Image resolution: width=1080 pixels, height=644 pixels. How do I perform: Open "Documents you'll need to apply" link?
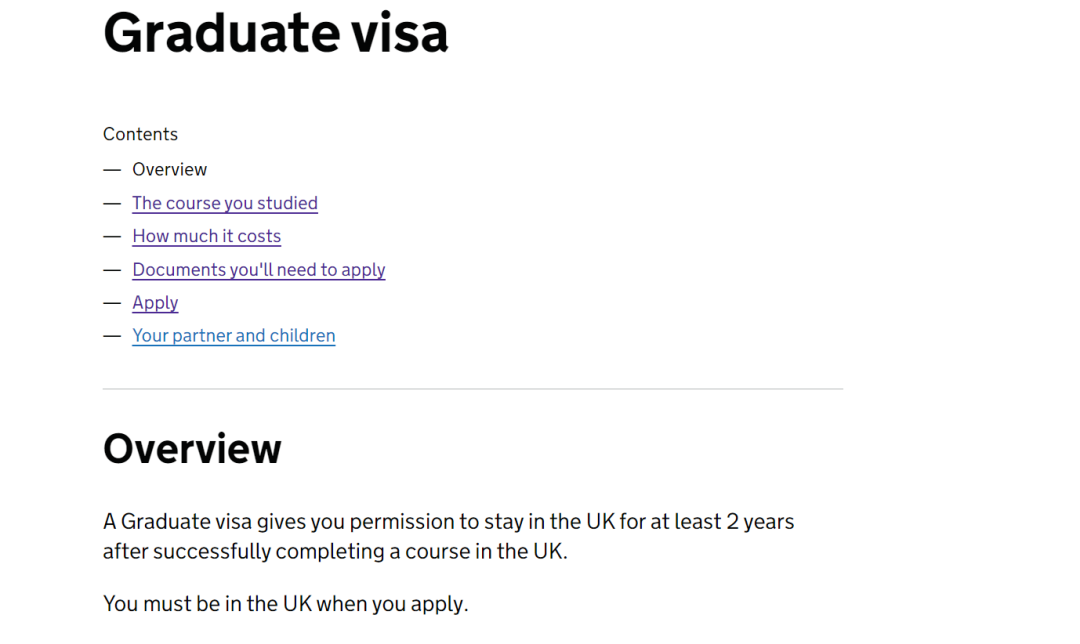pos(258,270)
